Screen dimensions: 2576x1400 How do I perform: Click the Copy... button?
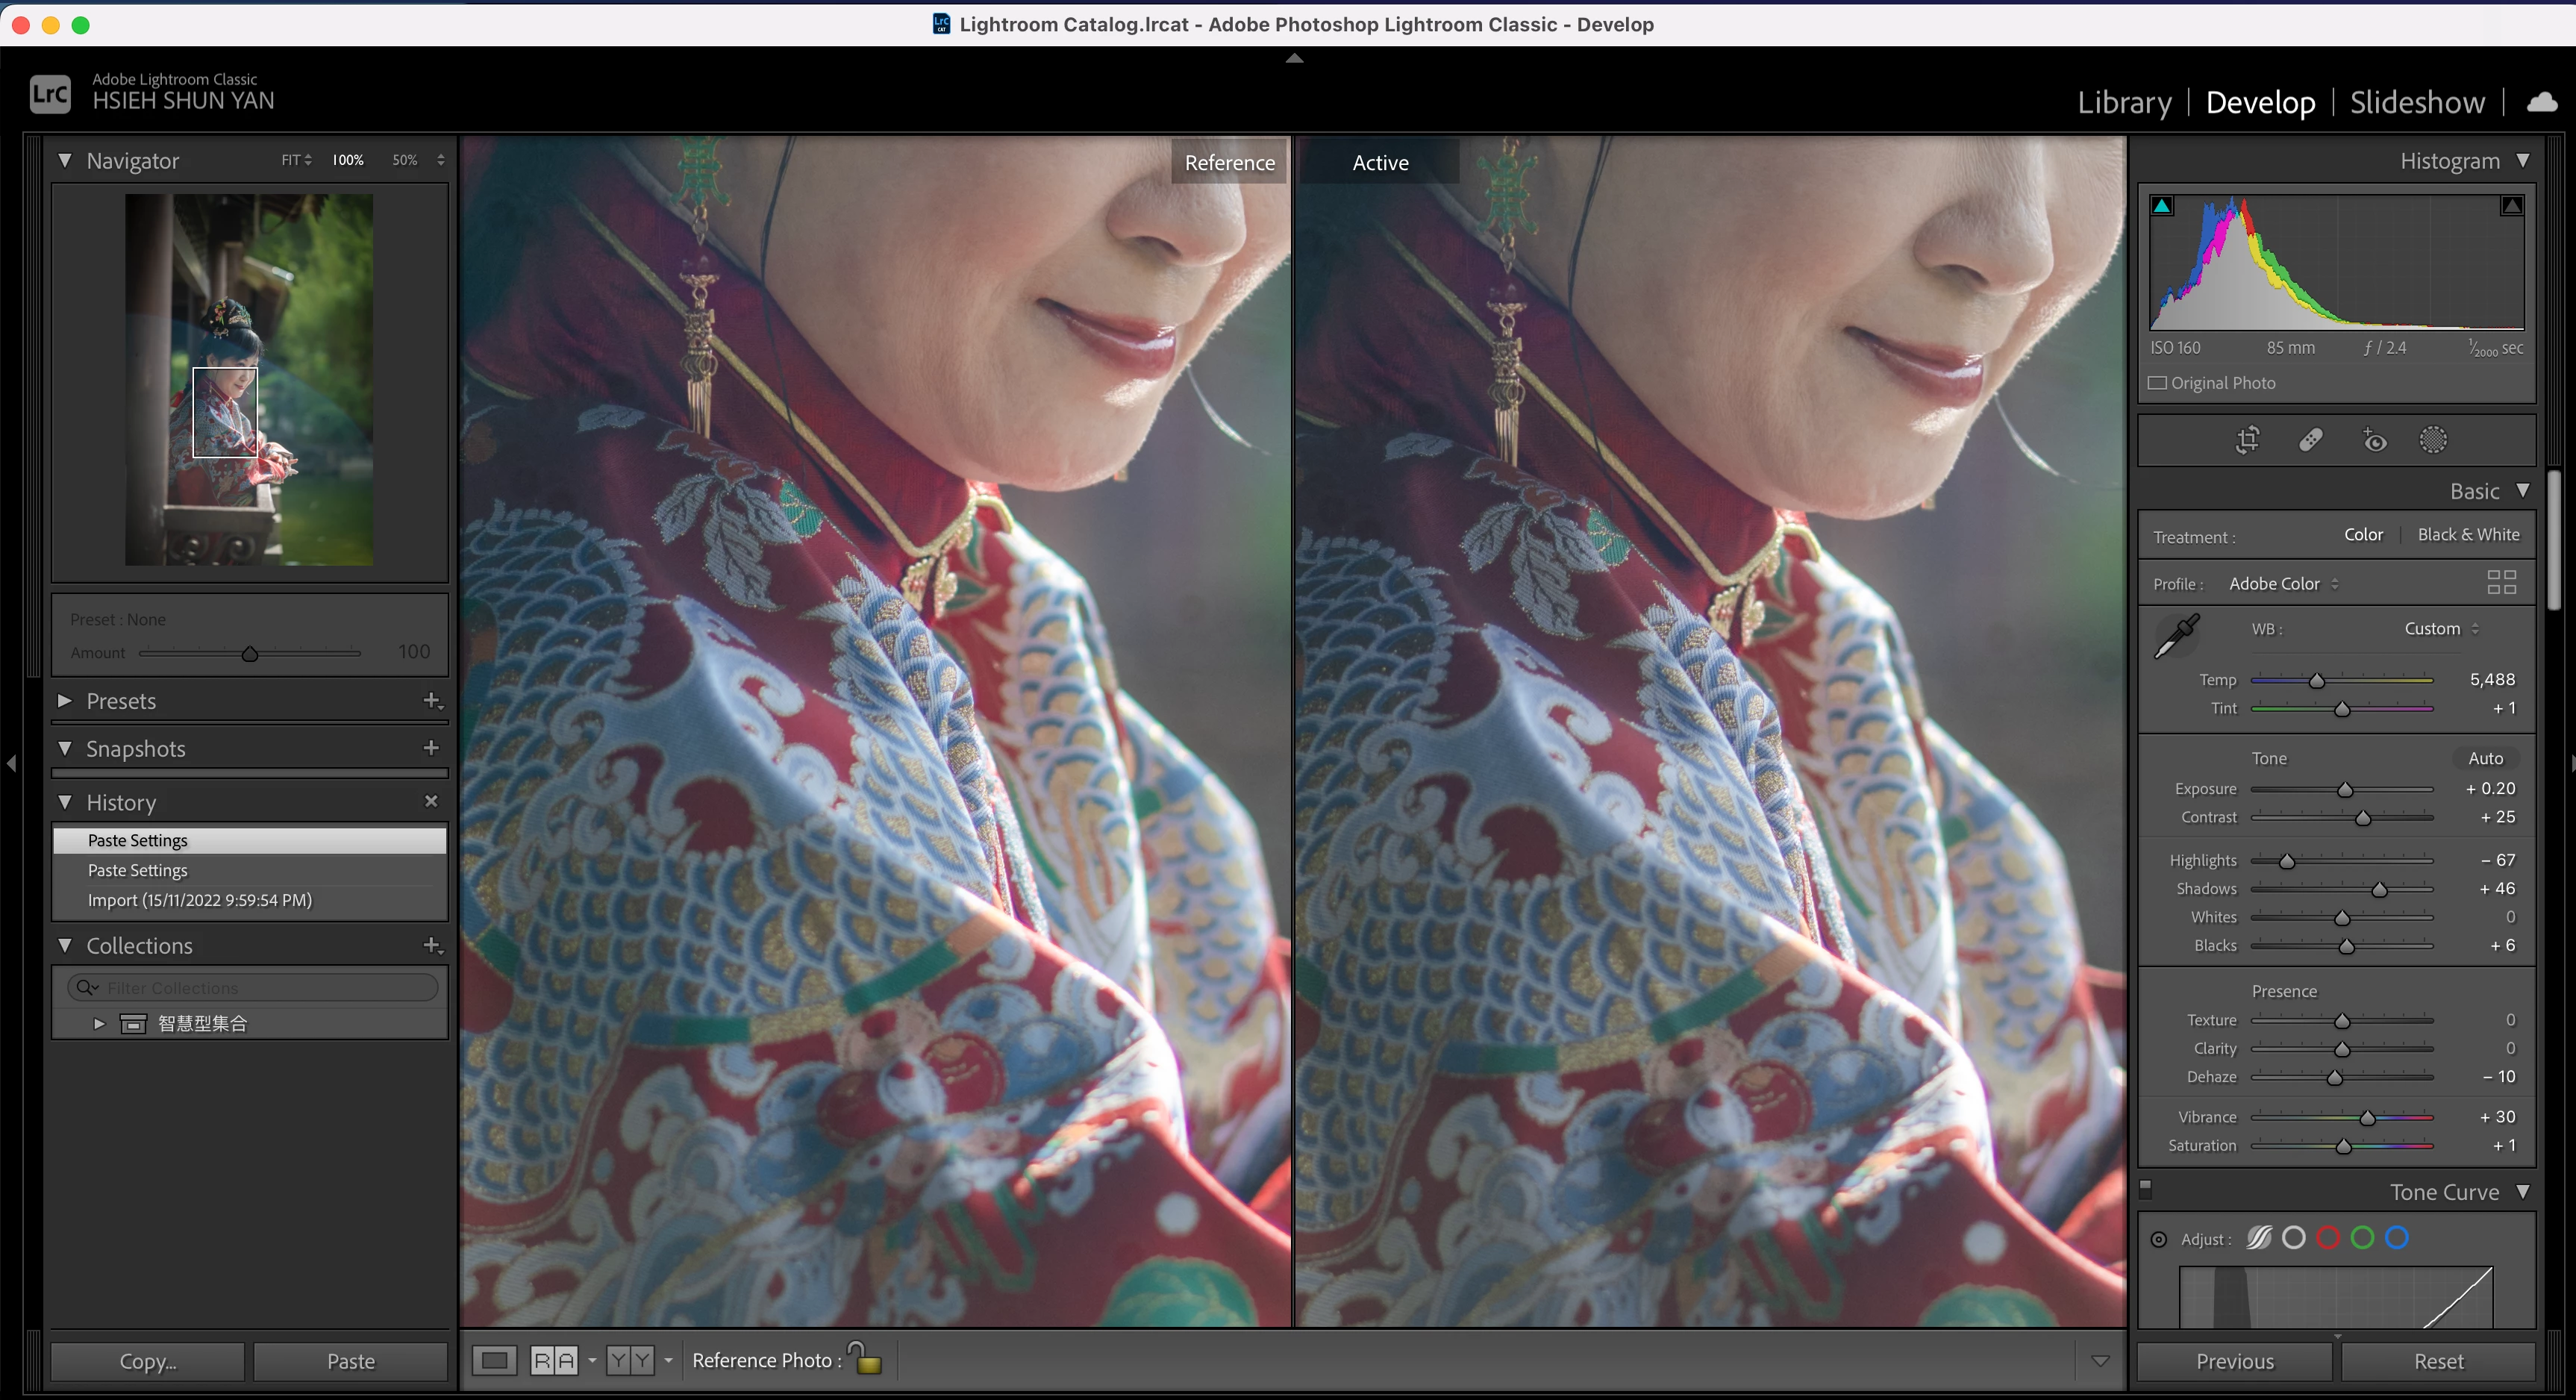tap(147, 1361)
